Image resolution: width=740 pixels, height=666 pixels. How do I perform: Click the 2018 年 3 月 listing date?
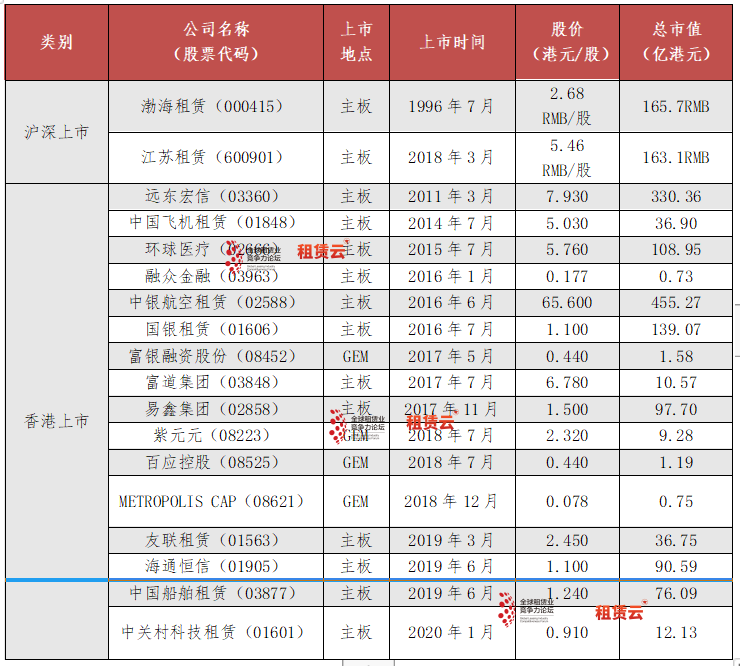(452, 158)
